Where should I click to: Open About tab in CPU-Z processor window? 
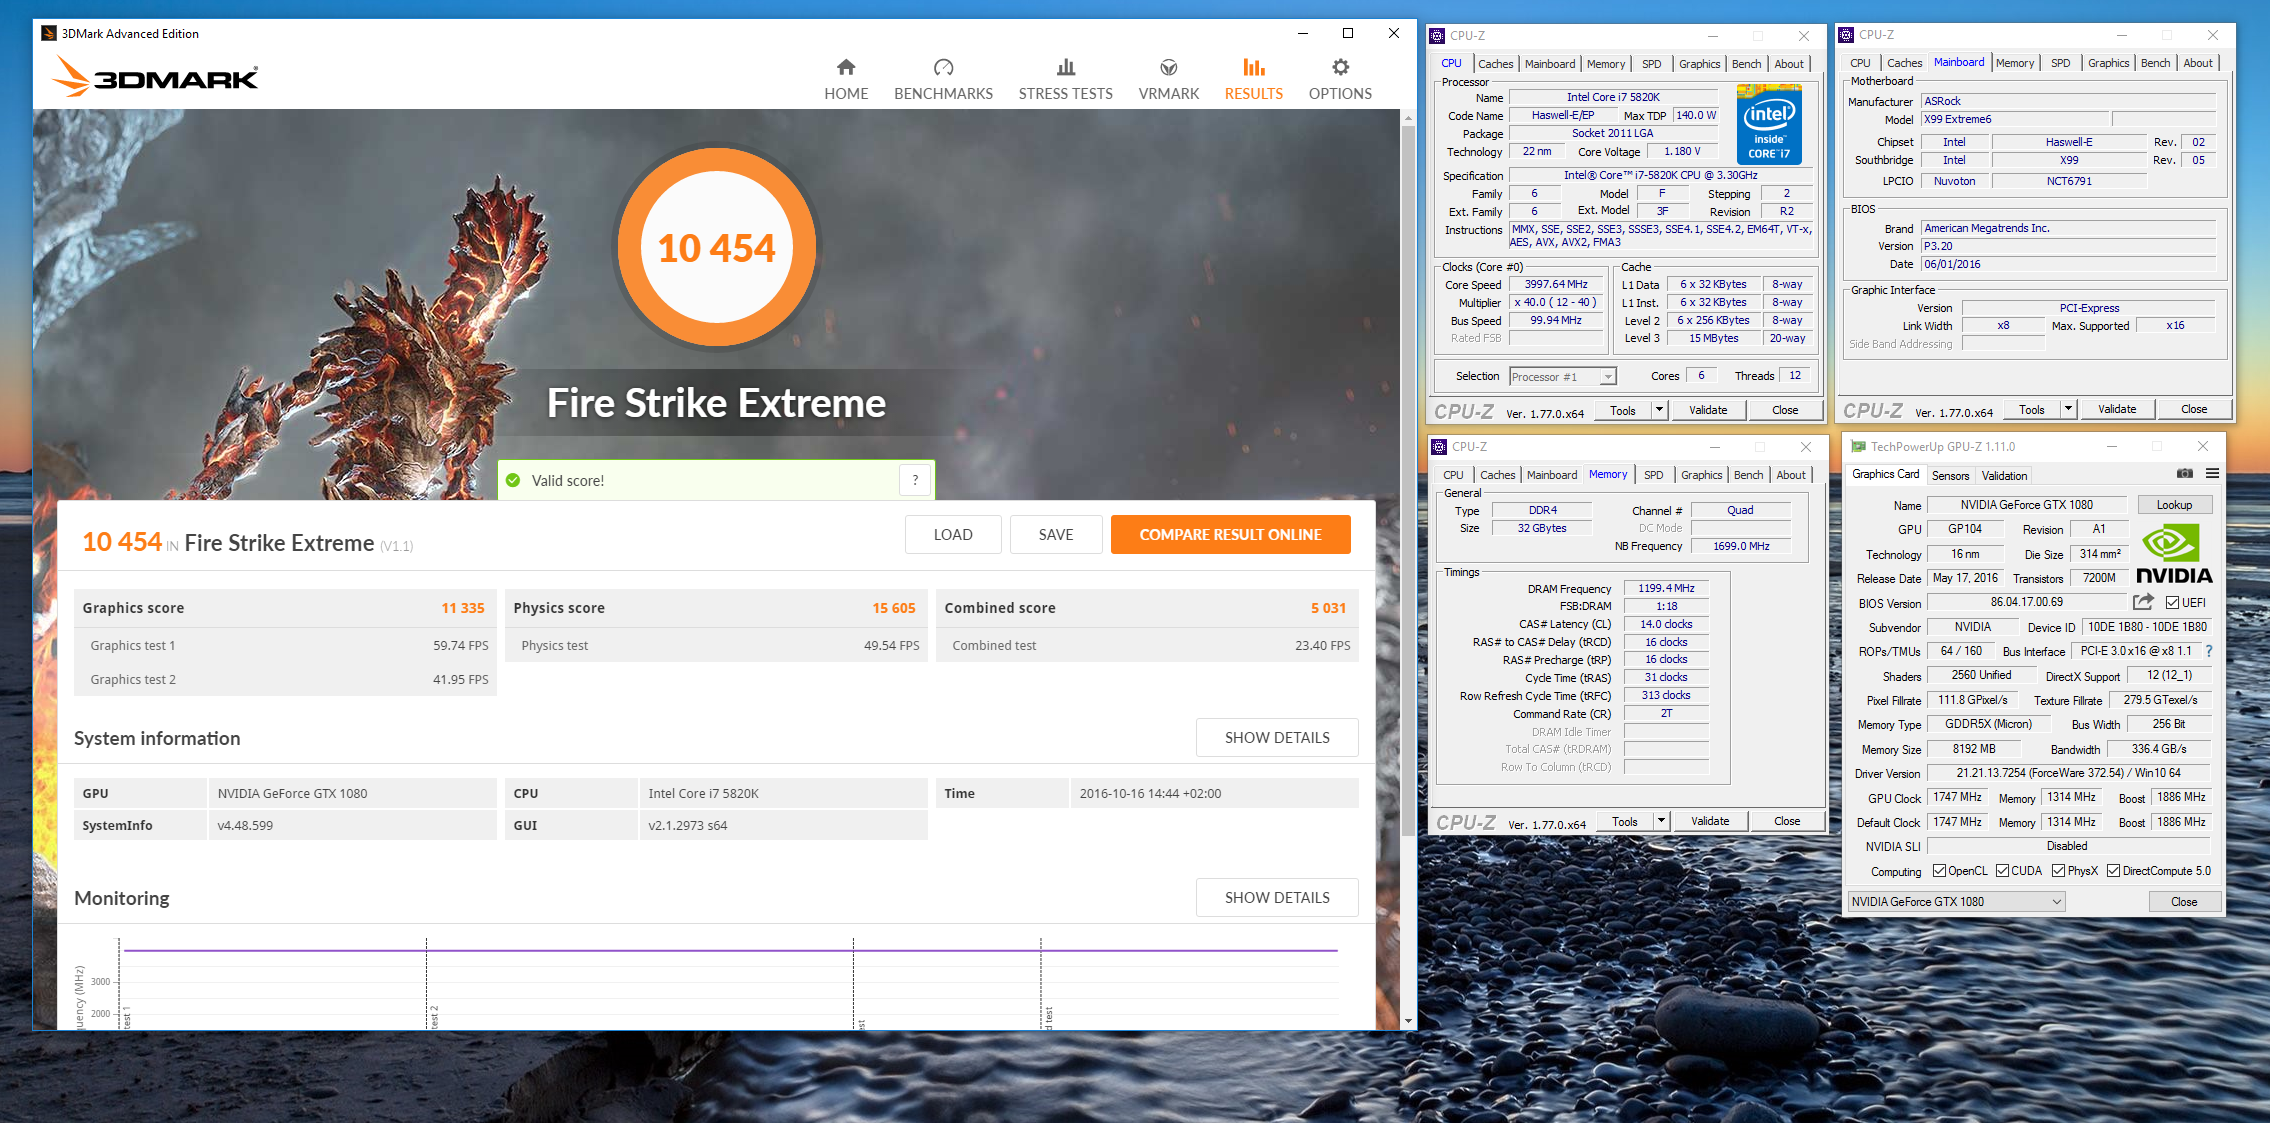pyautogui.click(x=1789, y=64)
